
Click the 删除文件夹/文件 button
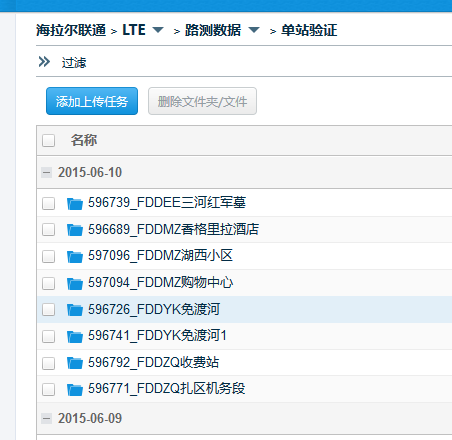pos(202,101)
